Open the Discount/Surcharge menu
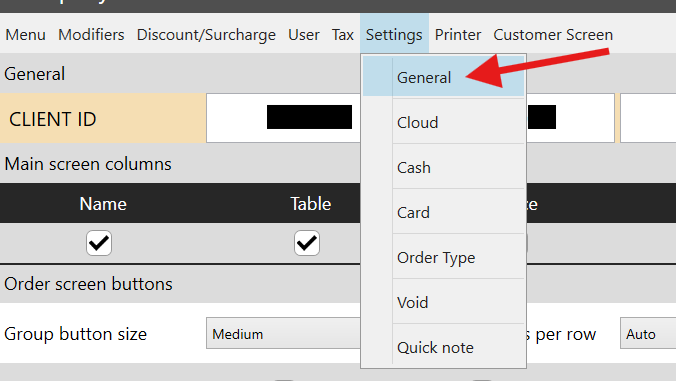Image resolution: width=676 pixels, height=381 pixels. [206, 34]
